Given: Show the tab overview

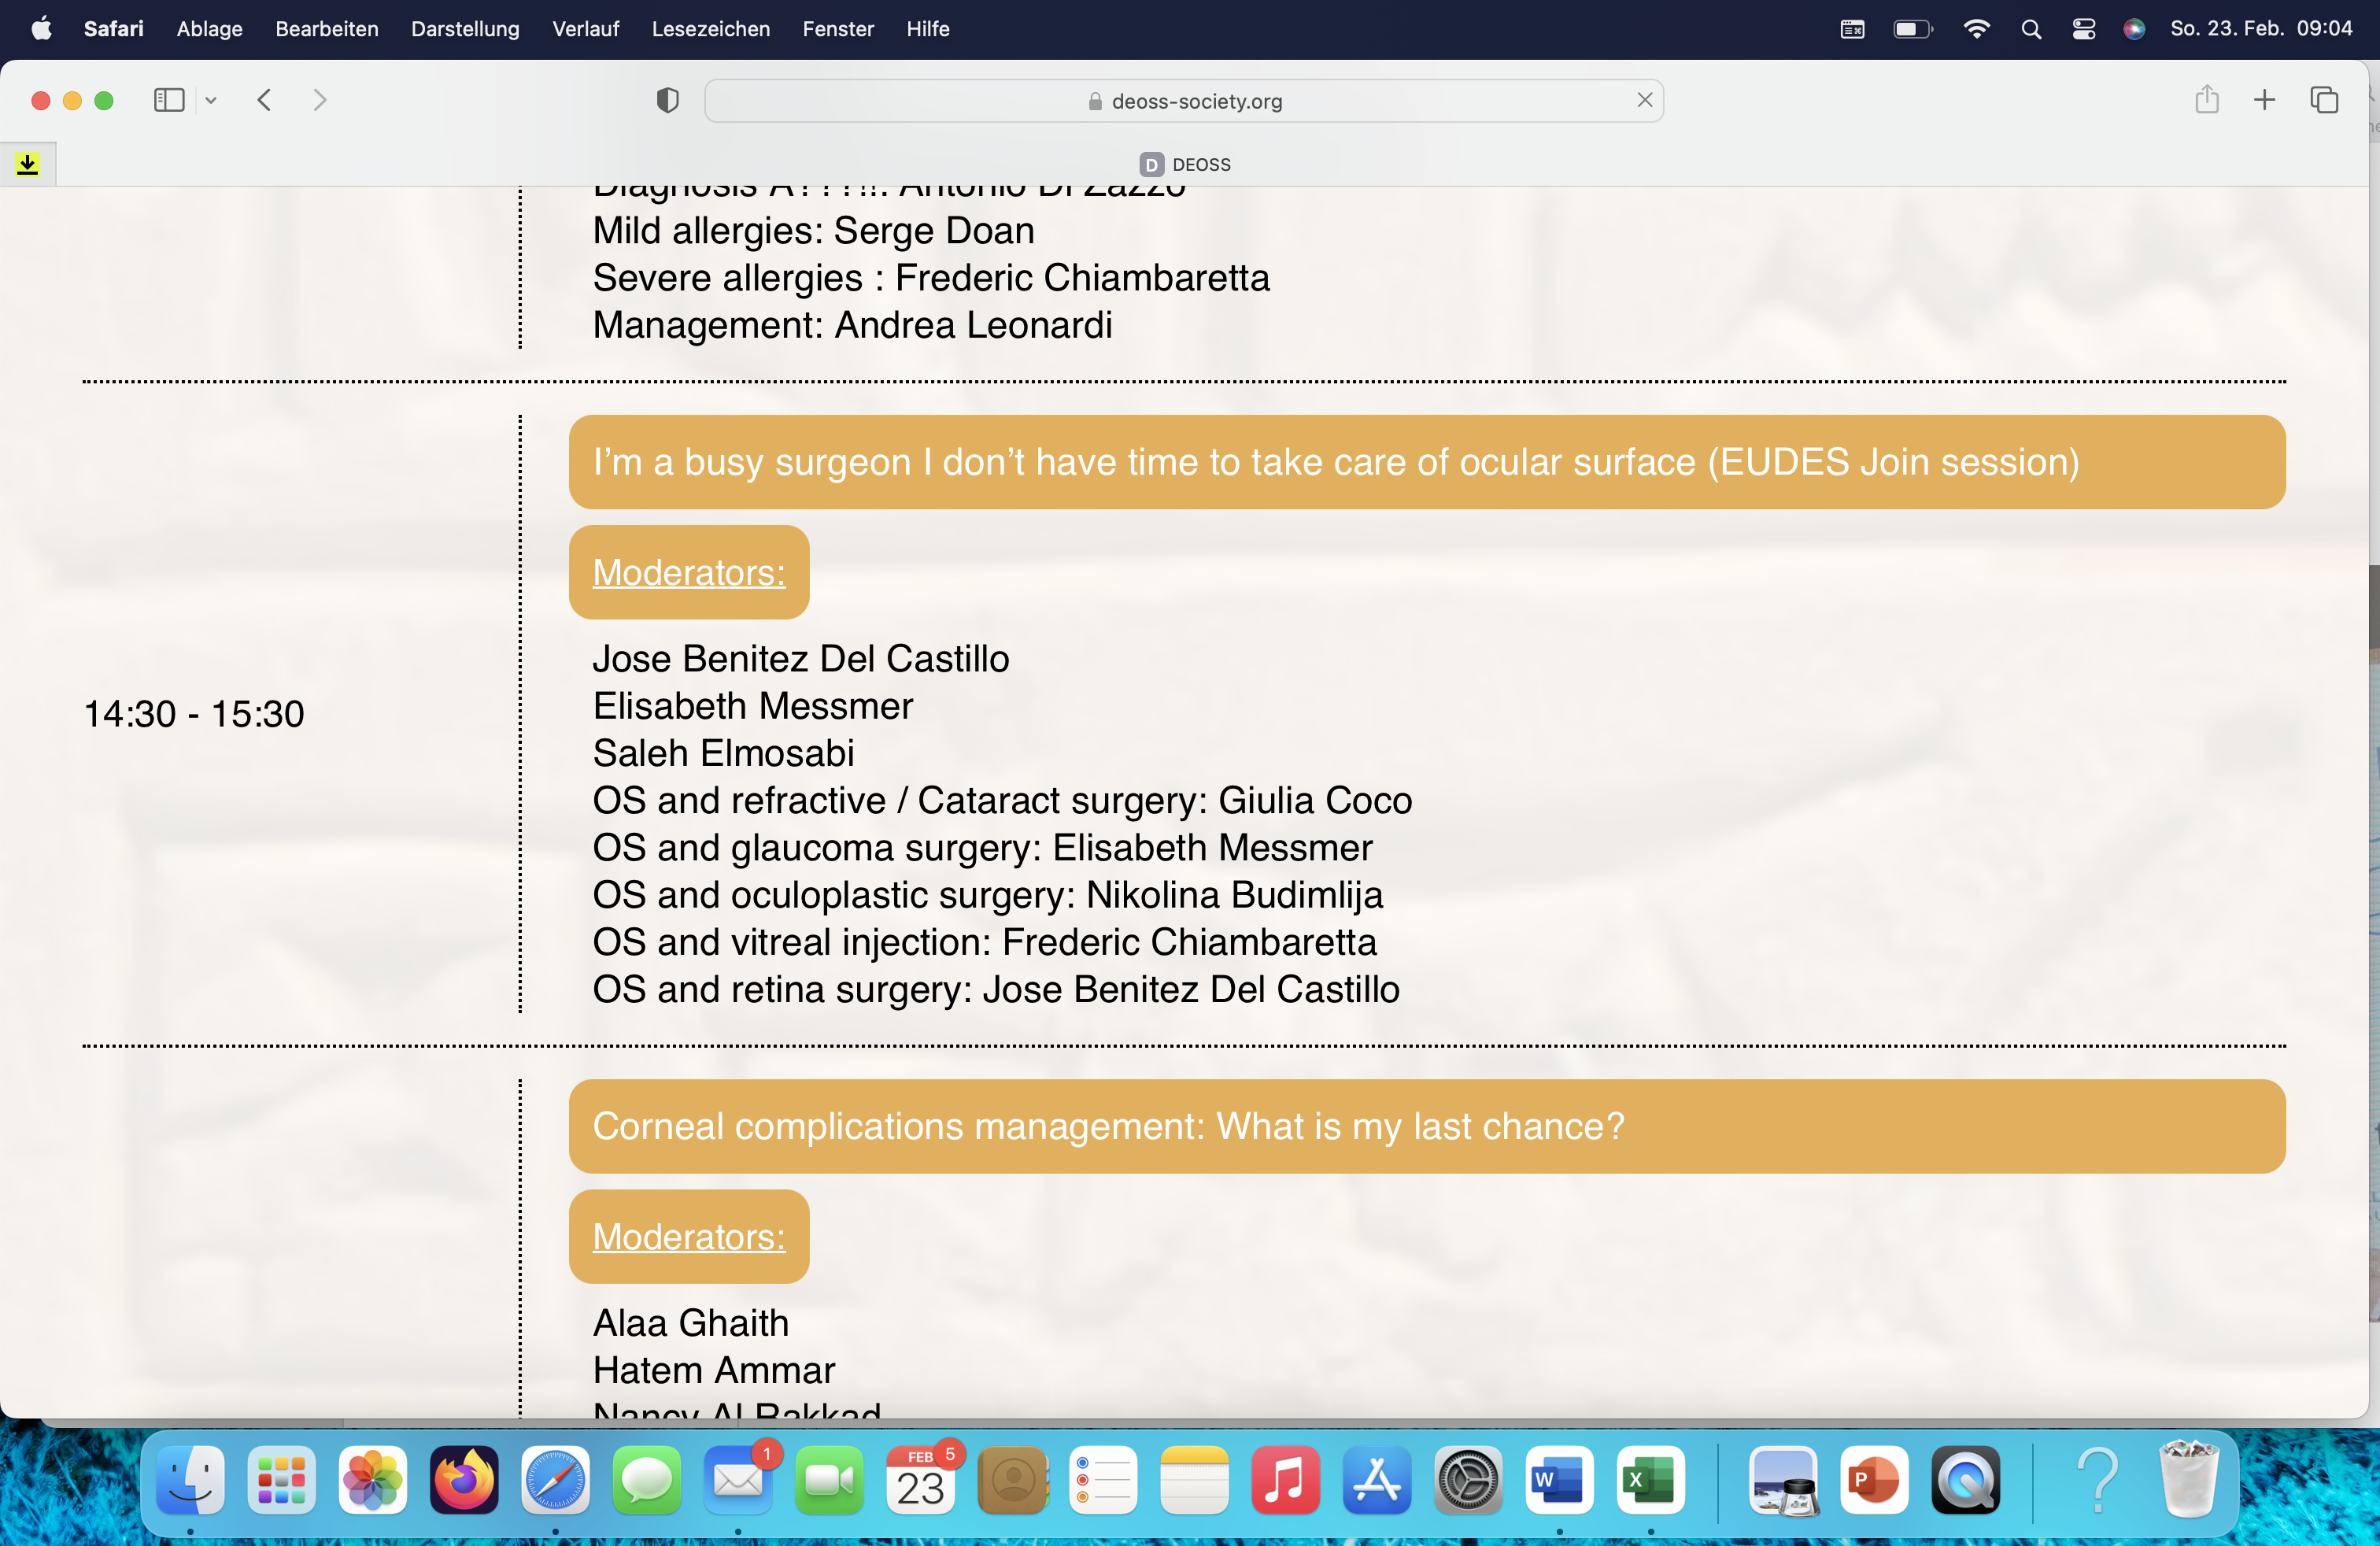Looking at the screenshot, I should [2324, 100].
